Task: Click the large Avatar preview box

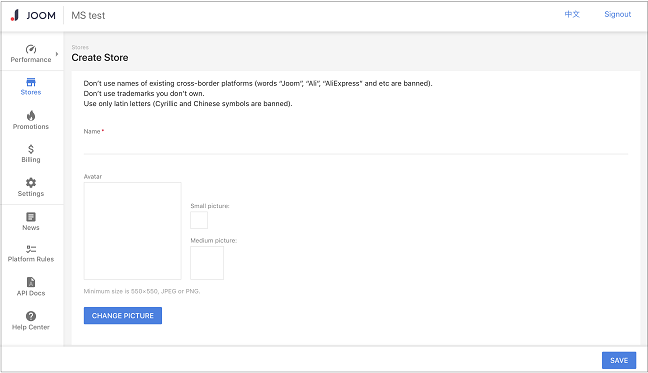Action: (x=133, y=231)
